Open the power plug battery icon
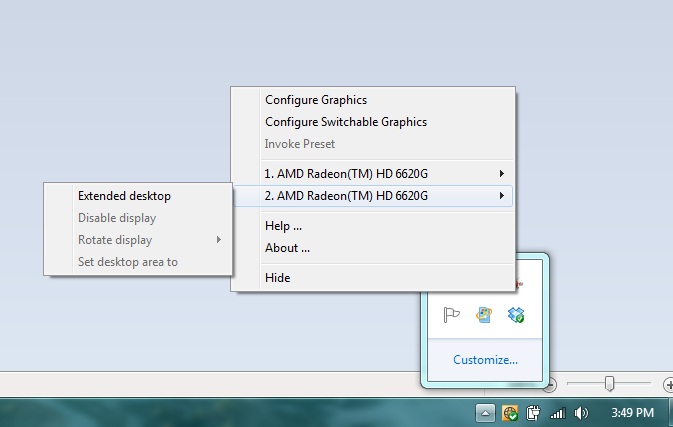Viewport: 673px width, 427px height. click(534, 413)
